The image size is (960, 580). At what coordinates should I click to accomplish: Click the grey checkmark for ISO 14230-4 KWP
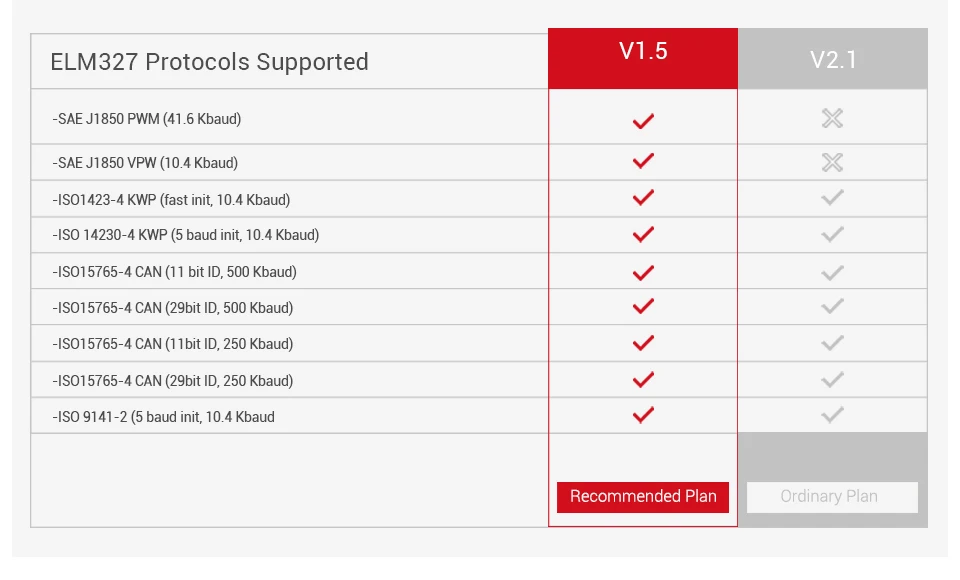(832, 234)
